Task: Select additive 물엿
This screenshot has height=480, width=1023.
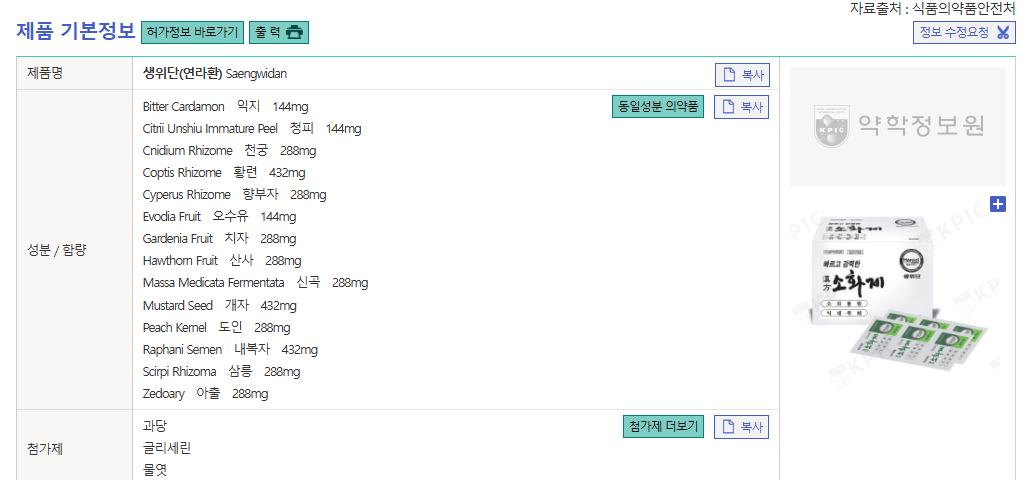Action: [x=155, y=470]
